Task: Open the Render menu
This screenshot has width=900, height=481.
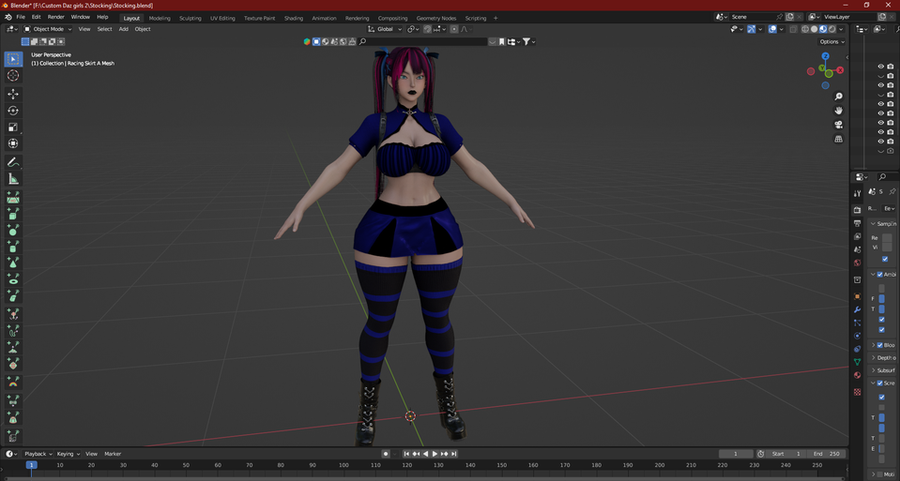Action: (x=56, y=17)
